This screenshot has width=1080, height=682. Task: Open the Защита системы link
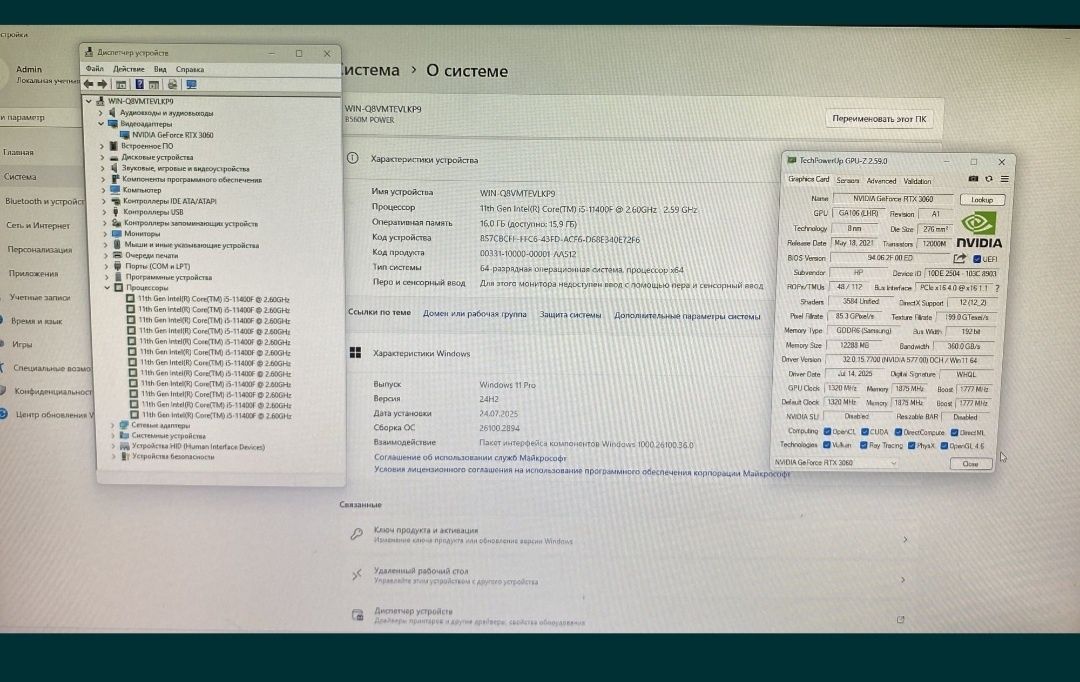(570, 315)
